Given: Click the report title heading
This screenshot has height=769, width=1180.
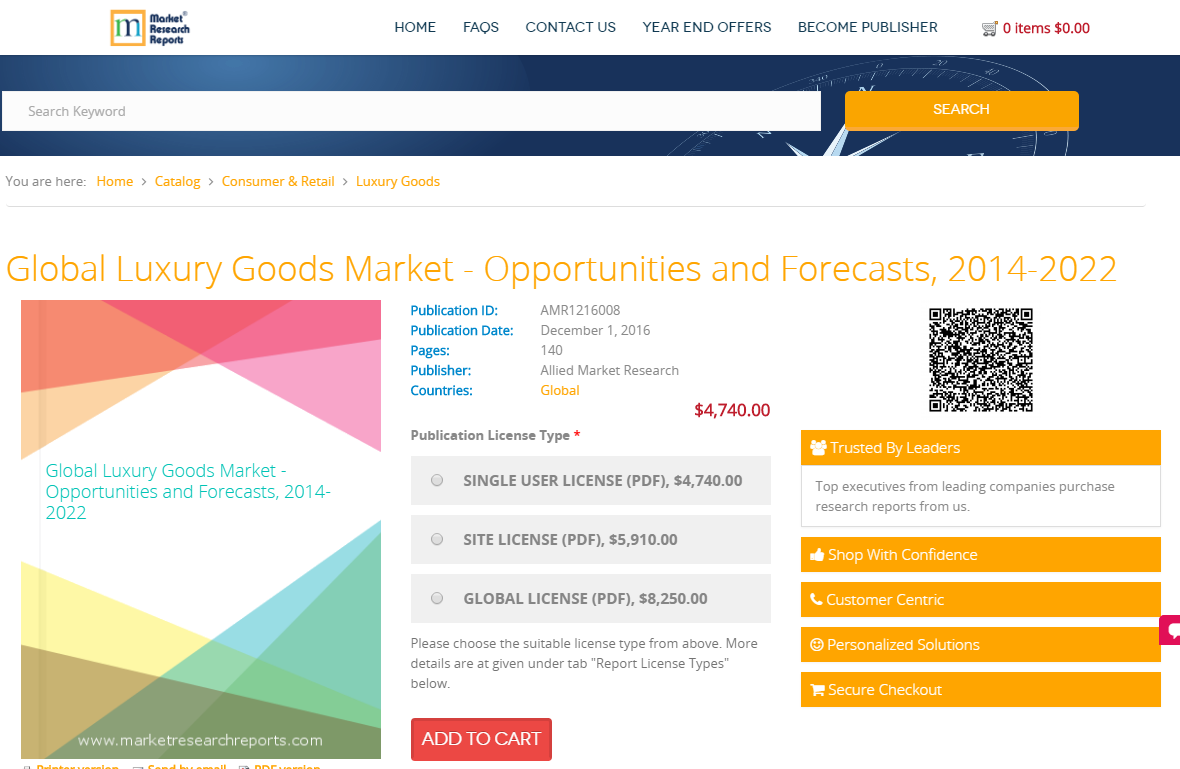Looking at the screenshot, I should click(561, 269).
